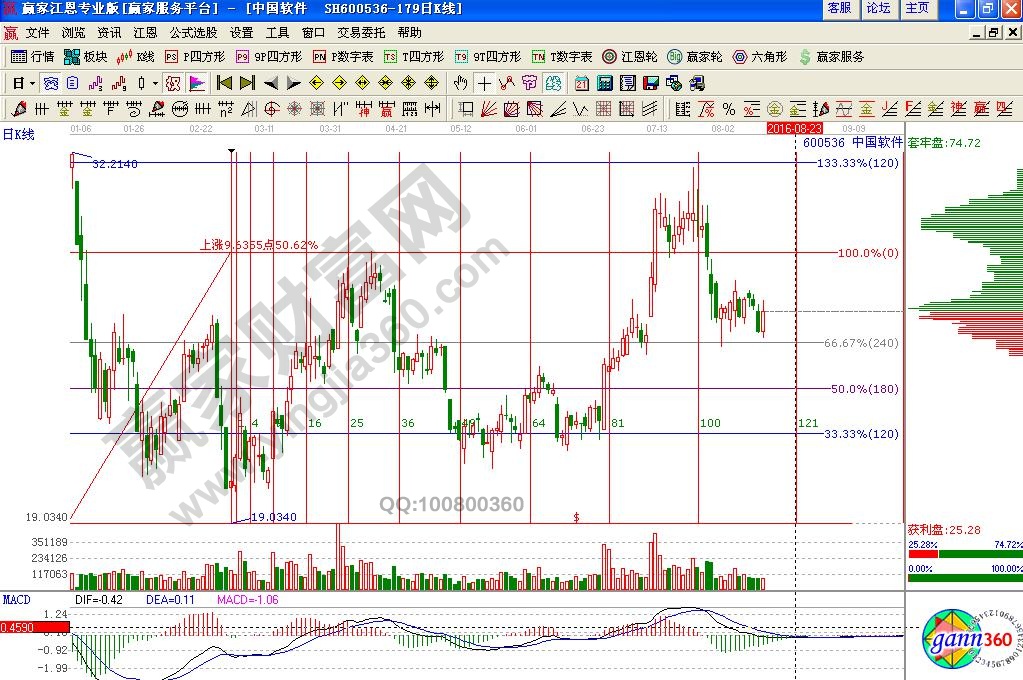Expand the candlestick style dropdown arrow
This screenshot has height=680, width=1023.
[x=154, y=83]
